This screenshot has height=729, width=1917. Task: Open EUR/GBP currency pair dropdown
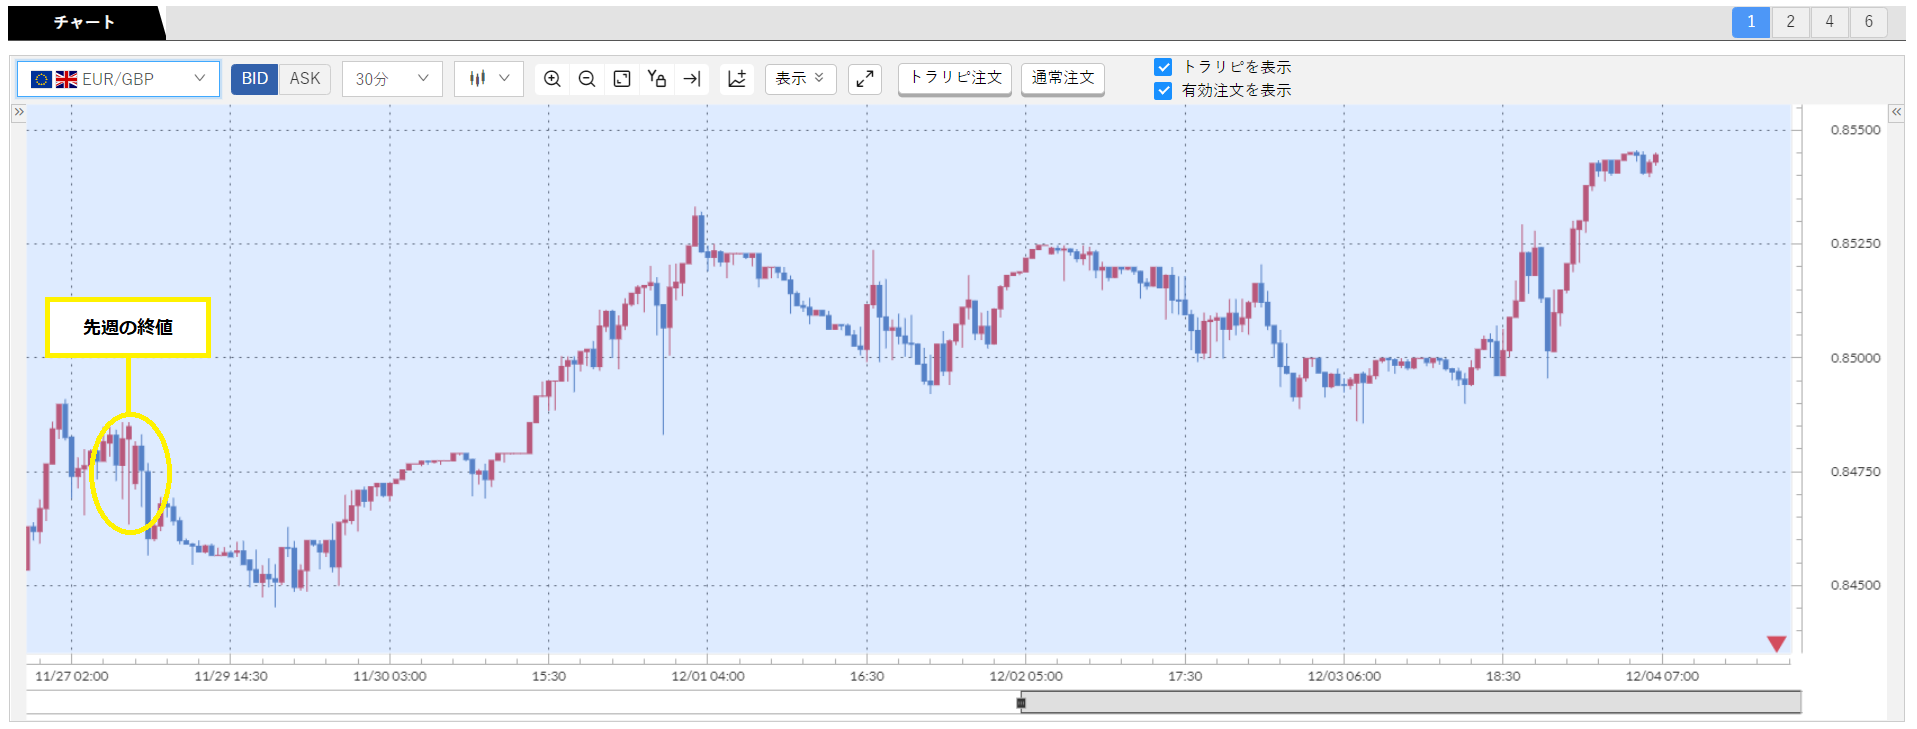(x=118, y=79)
